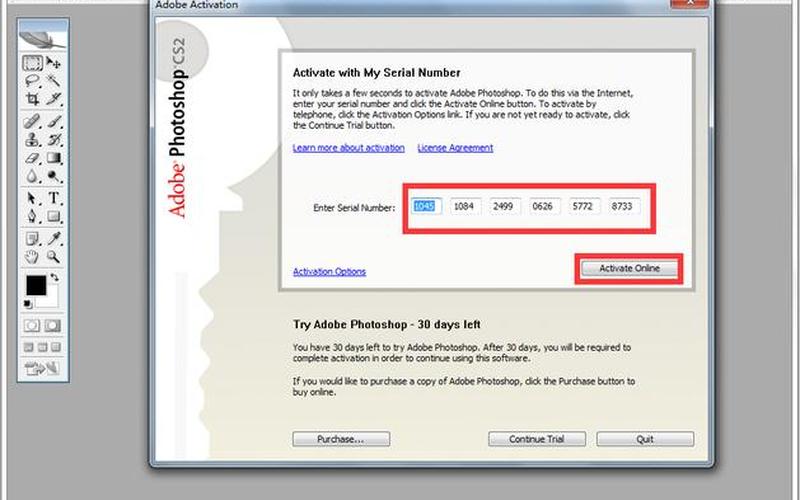800x500 pixels.
Task: Click the Activate Online button
Action: pyautogui.click(x=629, y=268)
